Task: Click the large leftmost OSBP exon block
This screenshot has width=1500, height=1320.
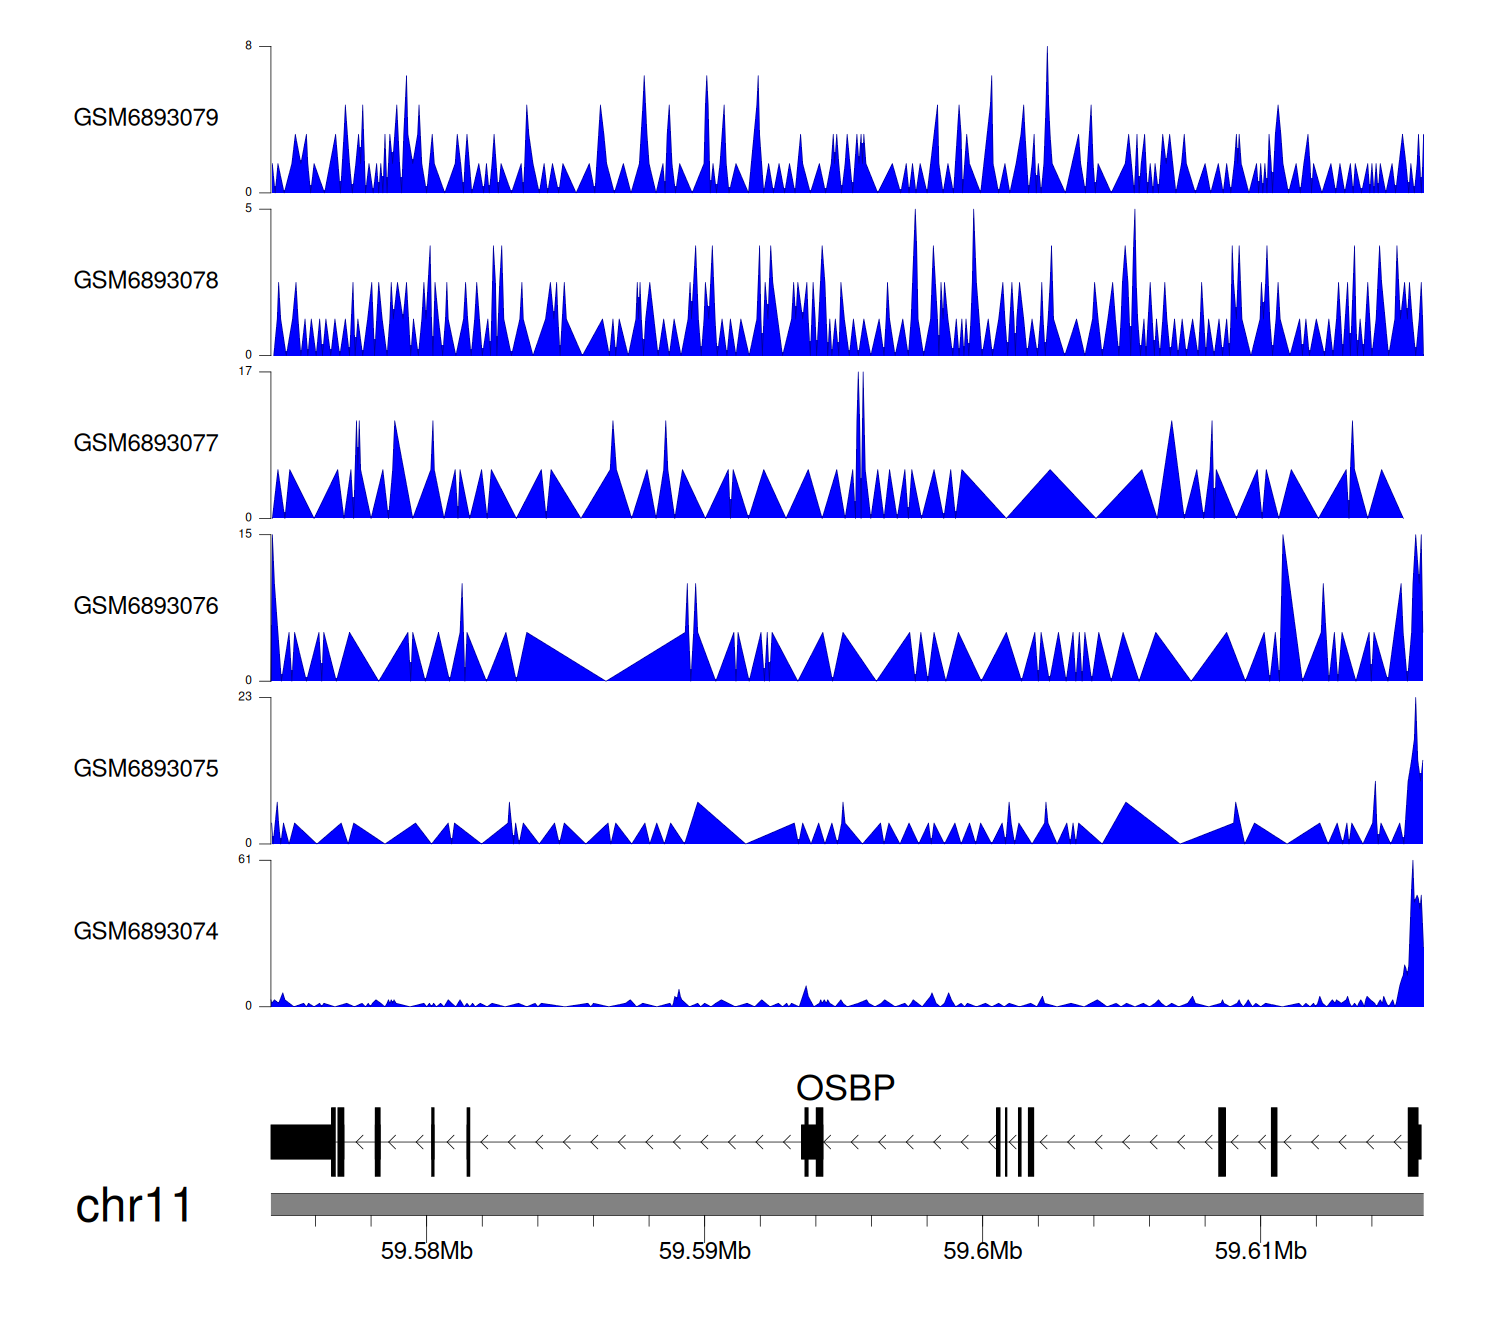Action: pos(301,1142)
